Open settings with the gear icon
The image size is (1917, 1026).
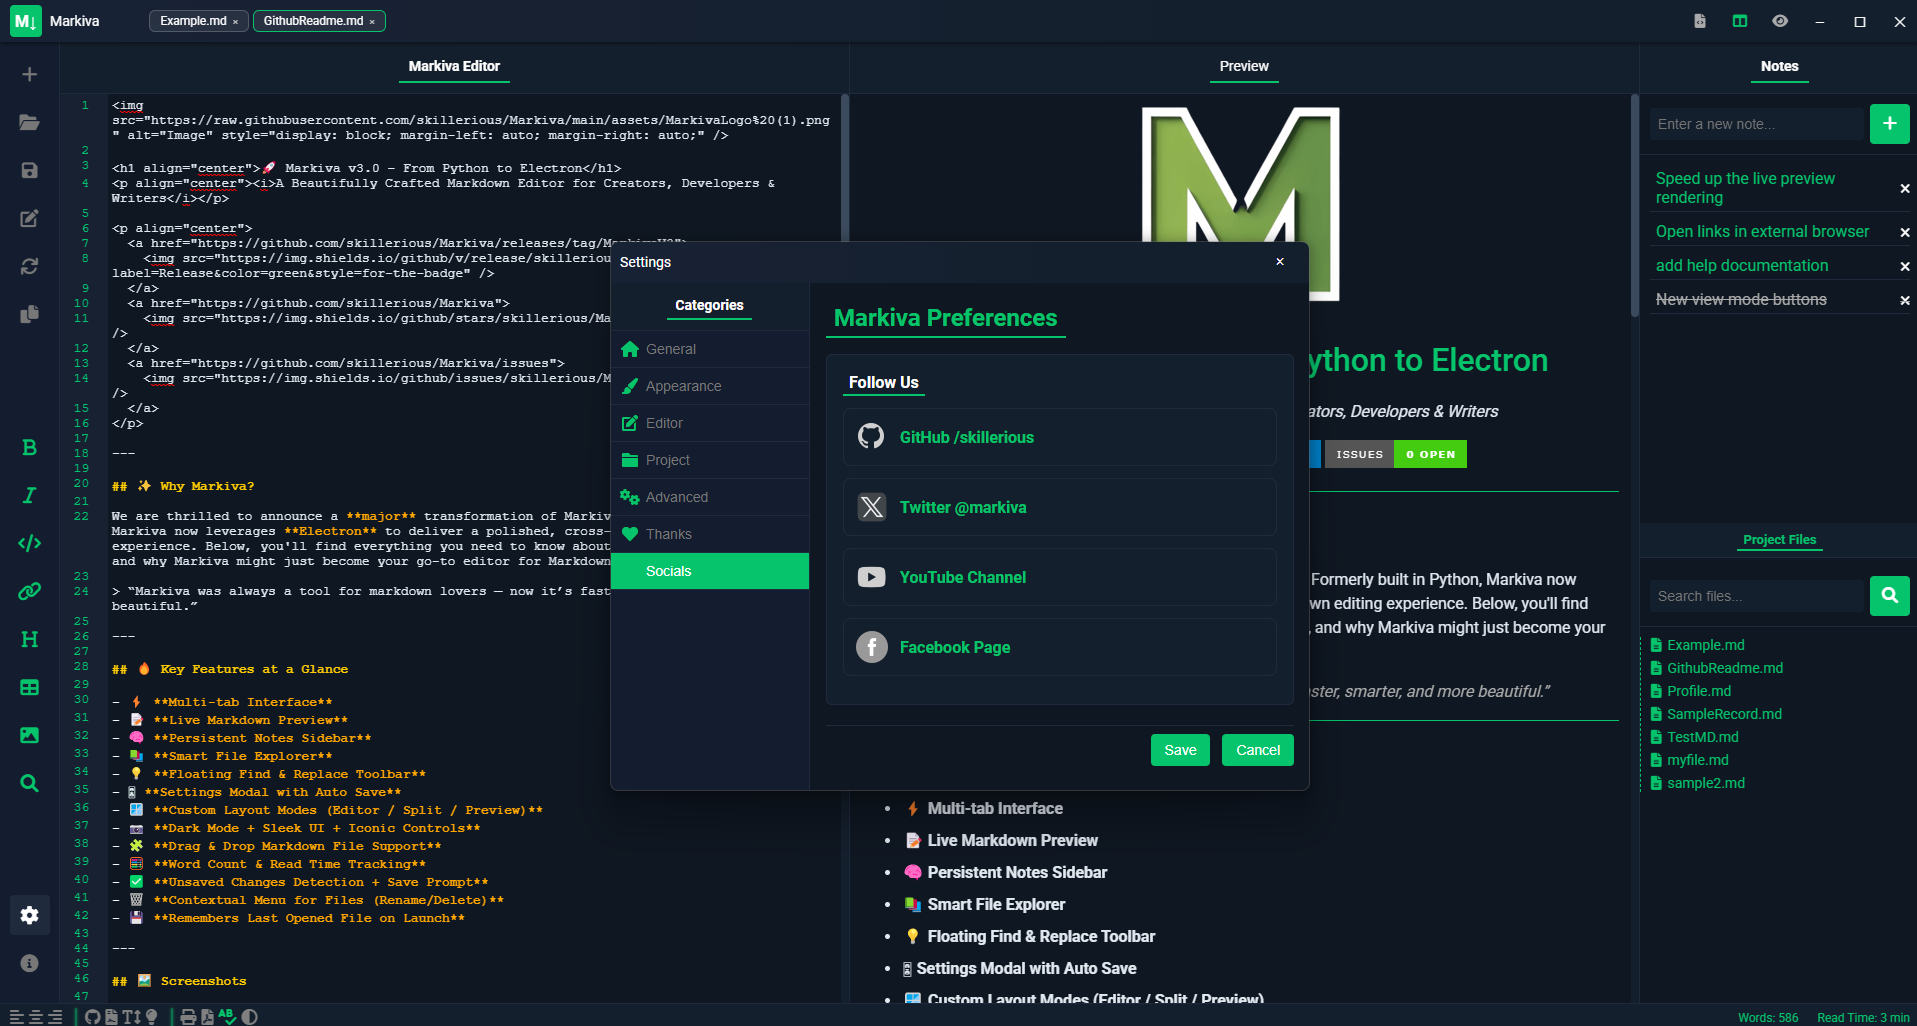coord(30,915)
